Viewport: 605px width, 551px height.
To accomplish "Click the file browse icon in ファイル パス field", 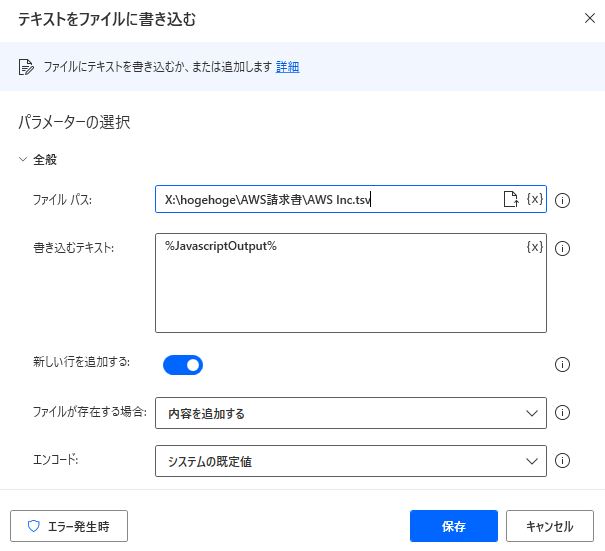I will tap(511, 199).
